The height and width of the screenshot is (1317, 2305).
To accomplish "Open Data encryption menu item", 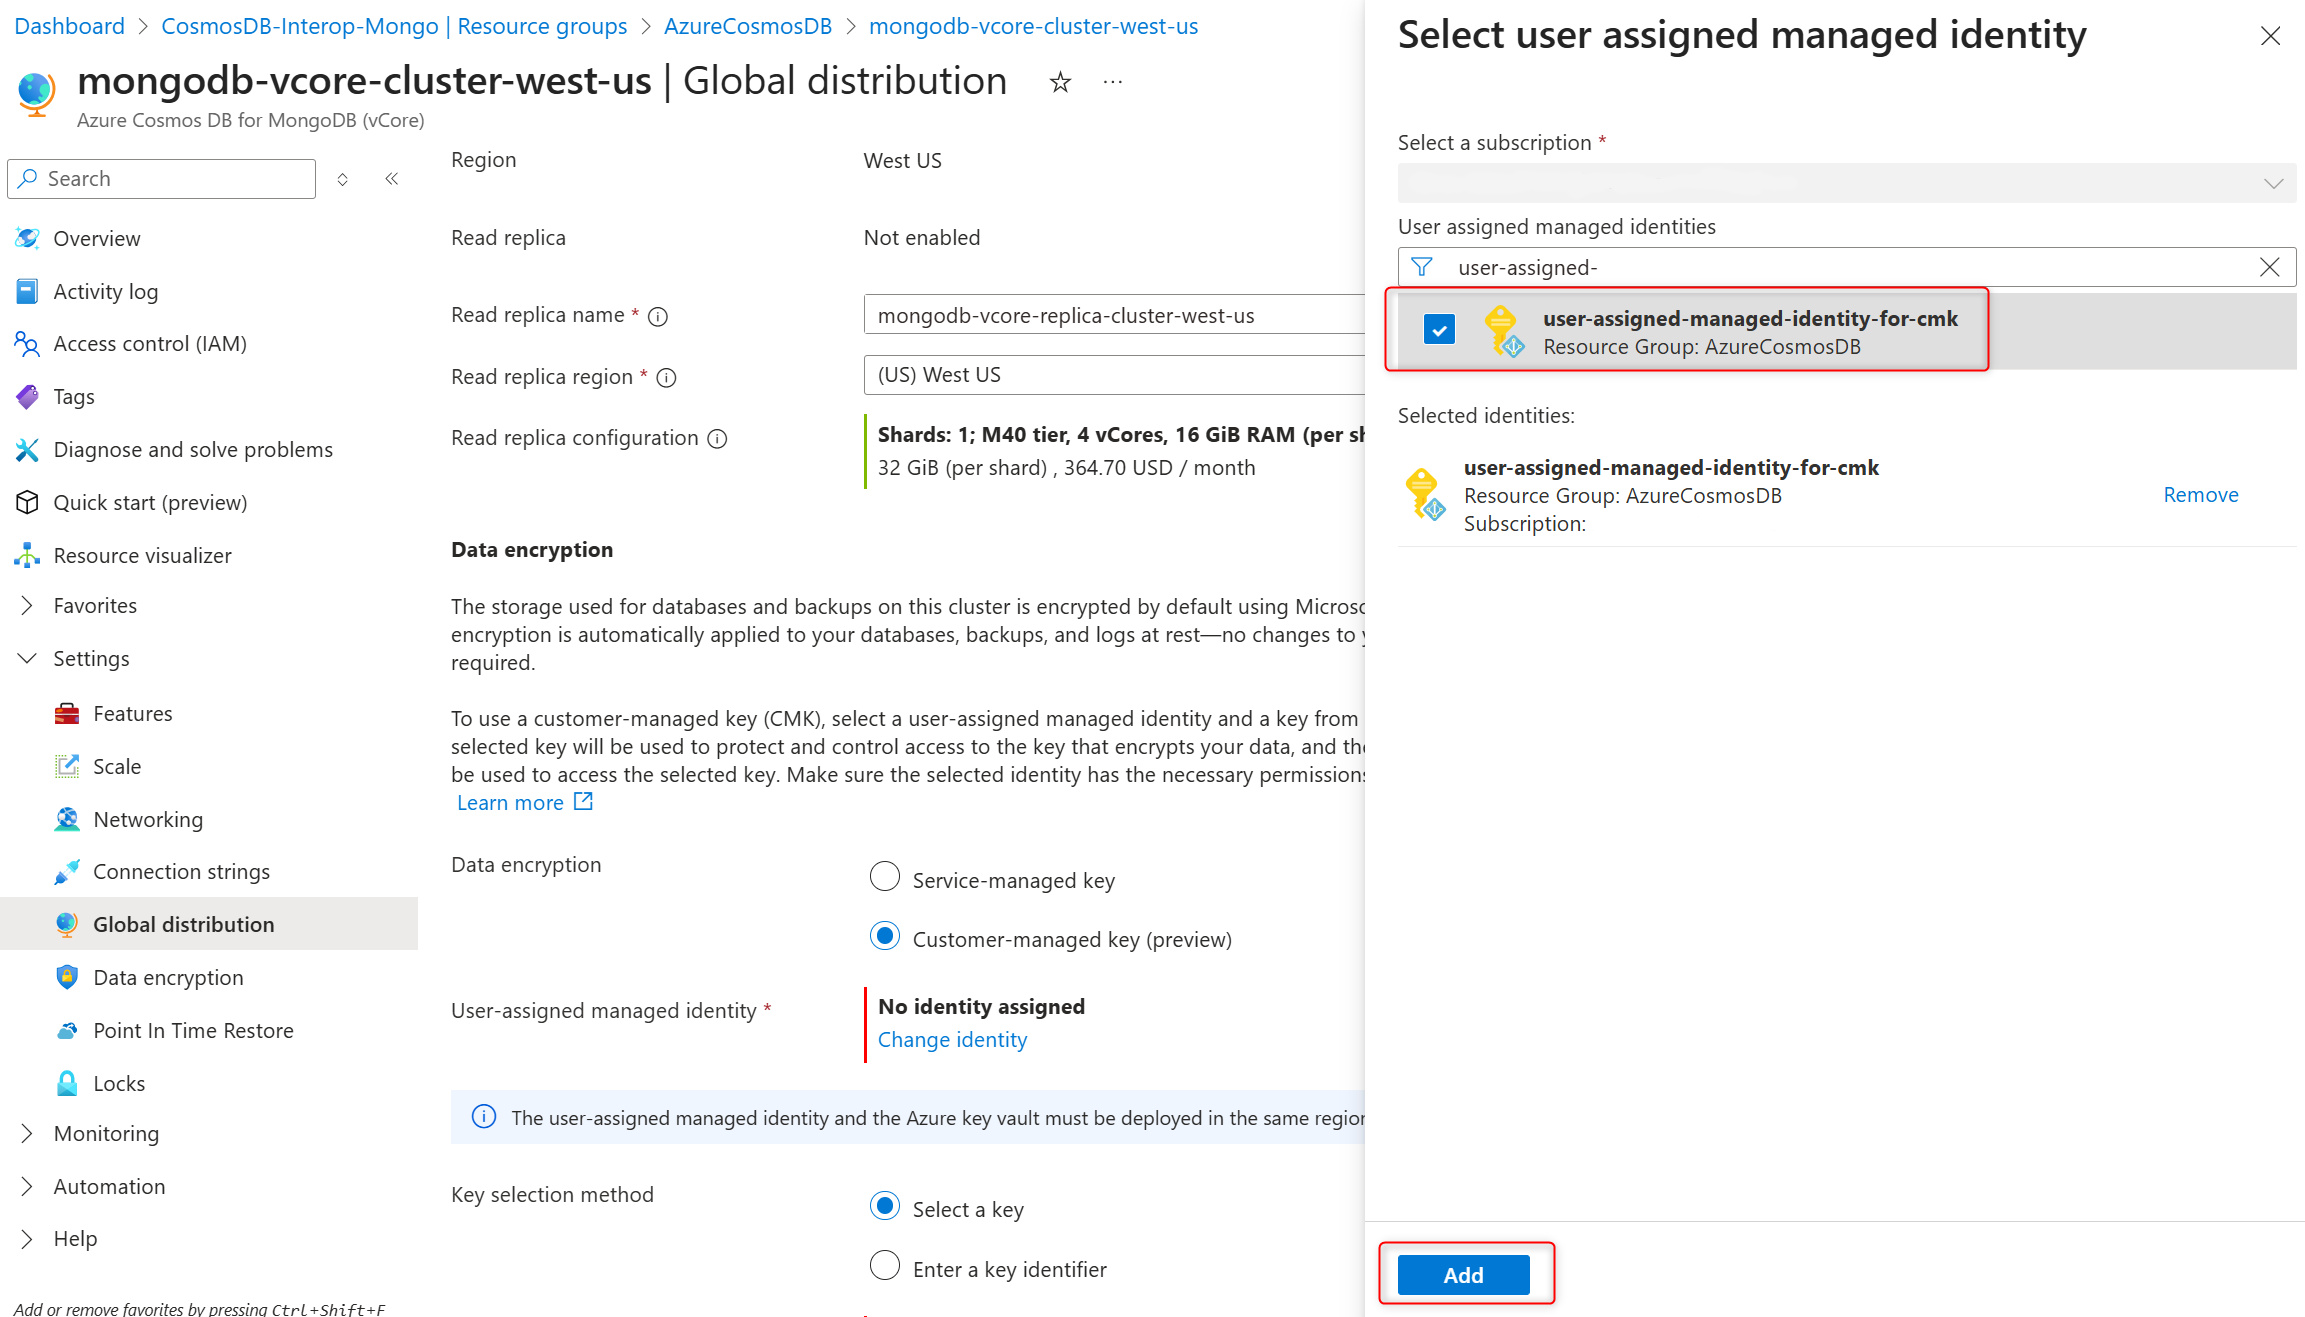I will (x=168, y=978).
